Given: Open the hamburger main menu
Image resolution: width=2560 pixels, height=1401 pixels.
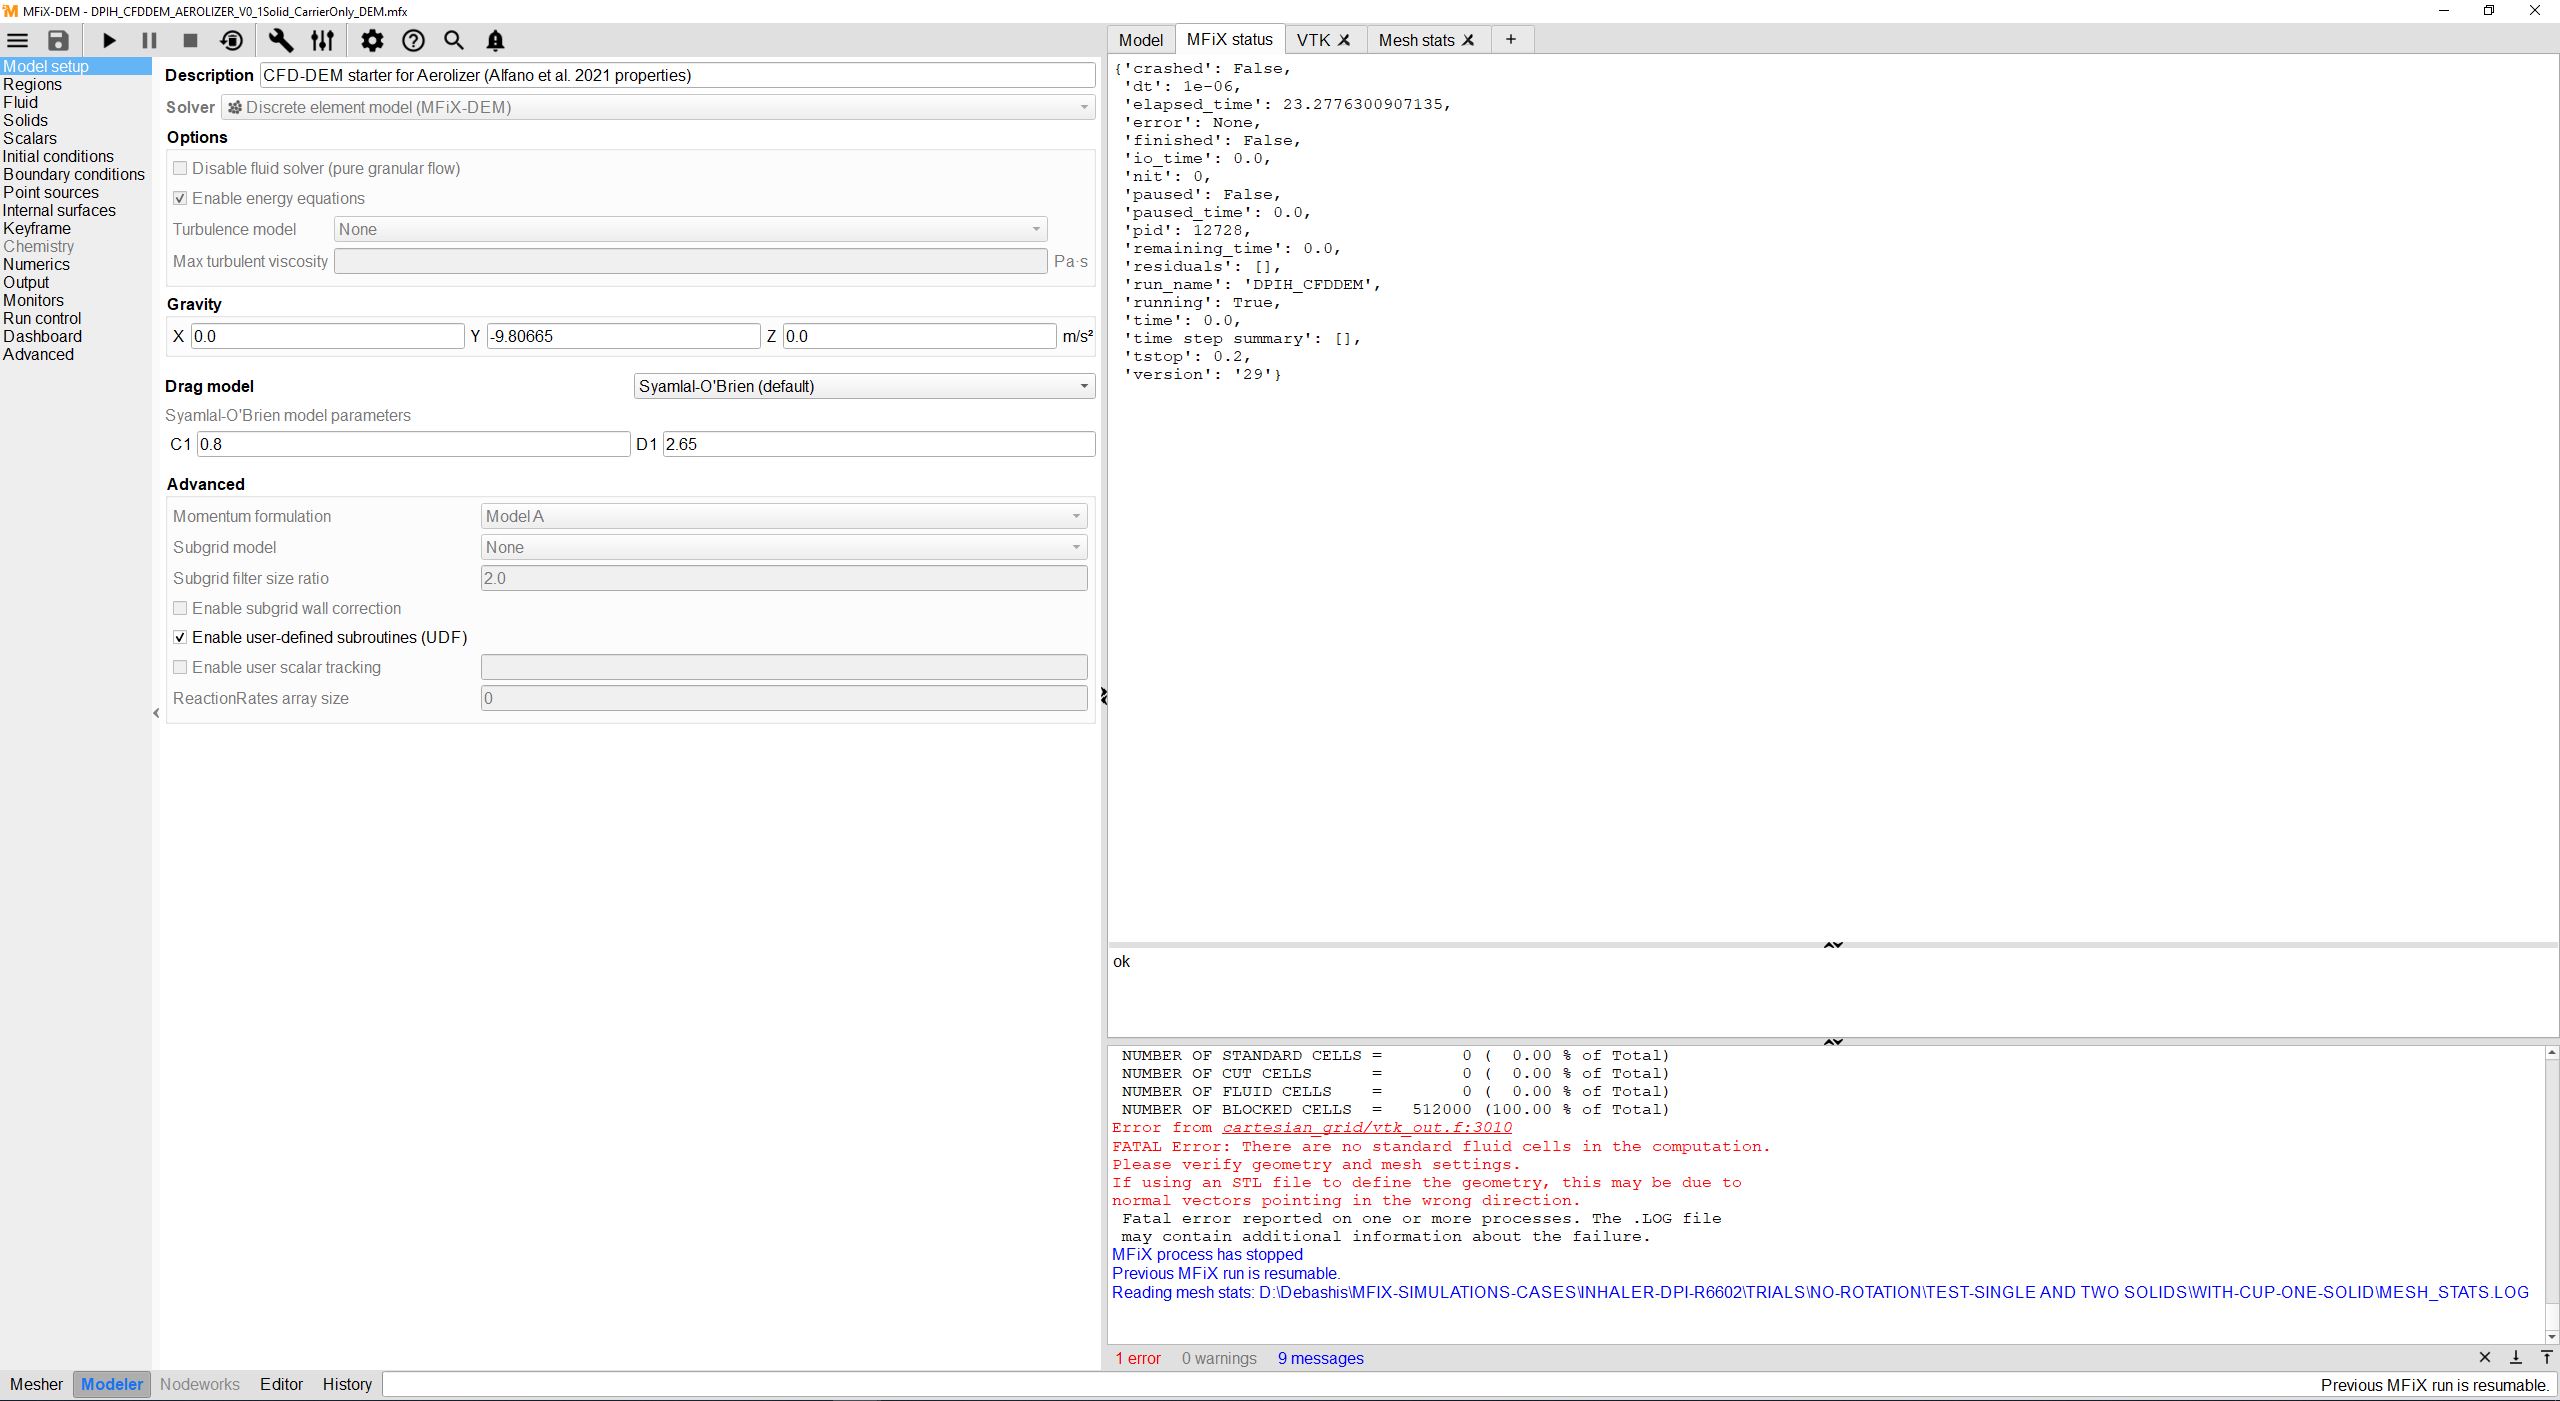Looking at the screenshot, I should point(18,40).
